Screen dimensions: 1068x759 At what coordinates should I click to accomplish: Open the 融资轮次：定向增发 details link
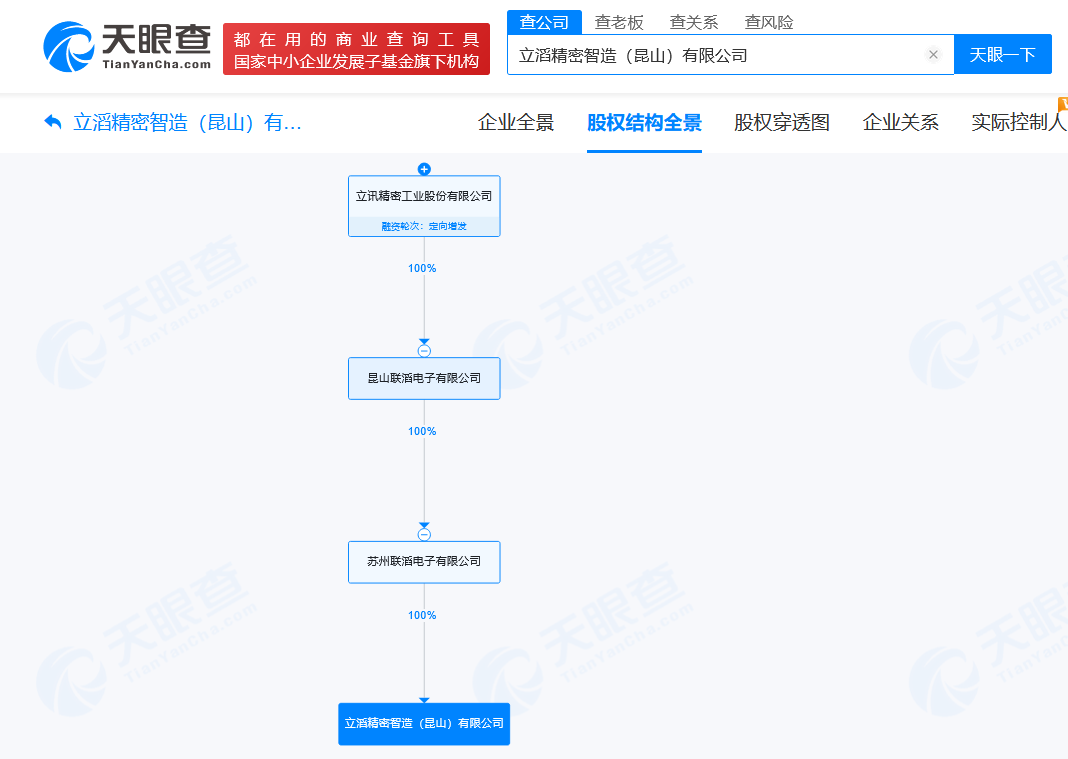click(x=424, y=226)
